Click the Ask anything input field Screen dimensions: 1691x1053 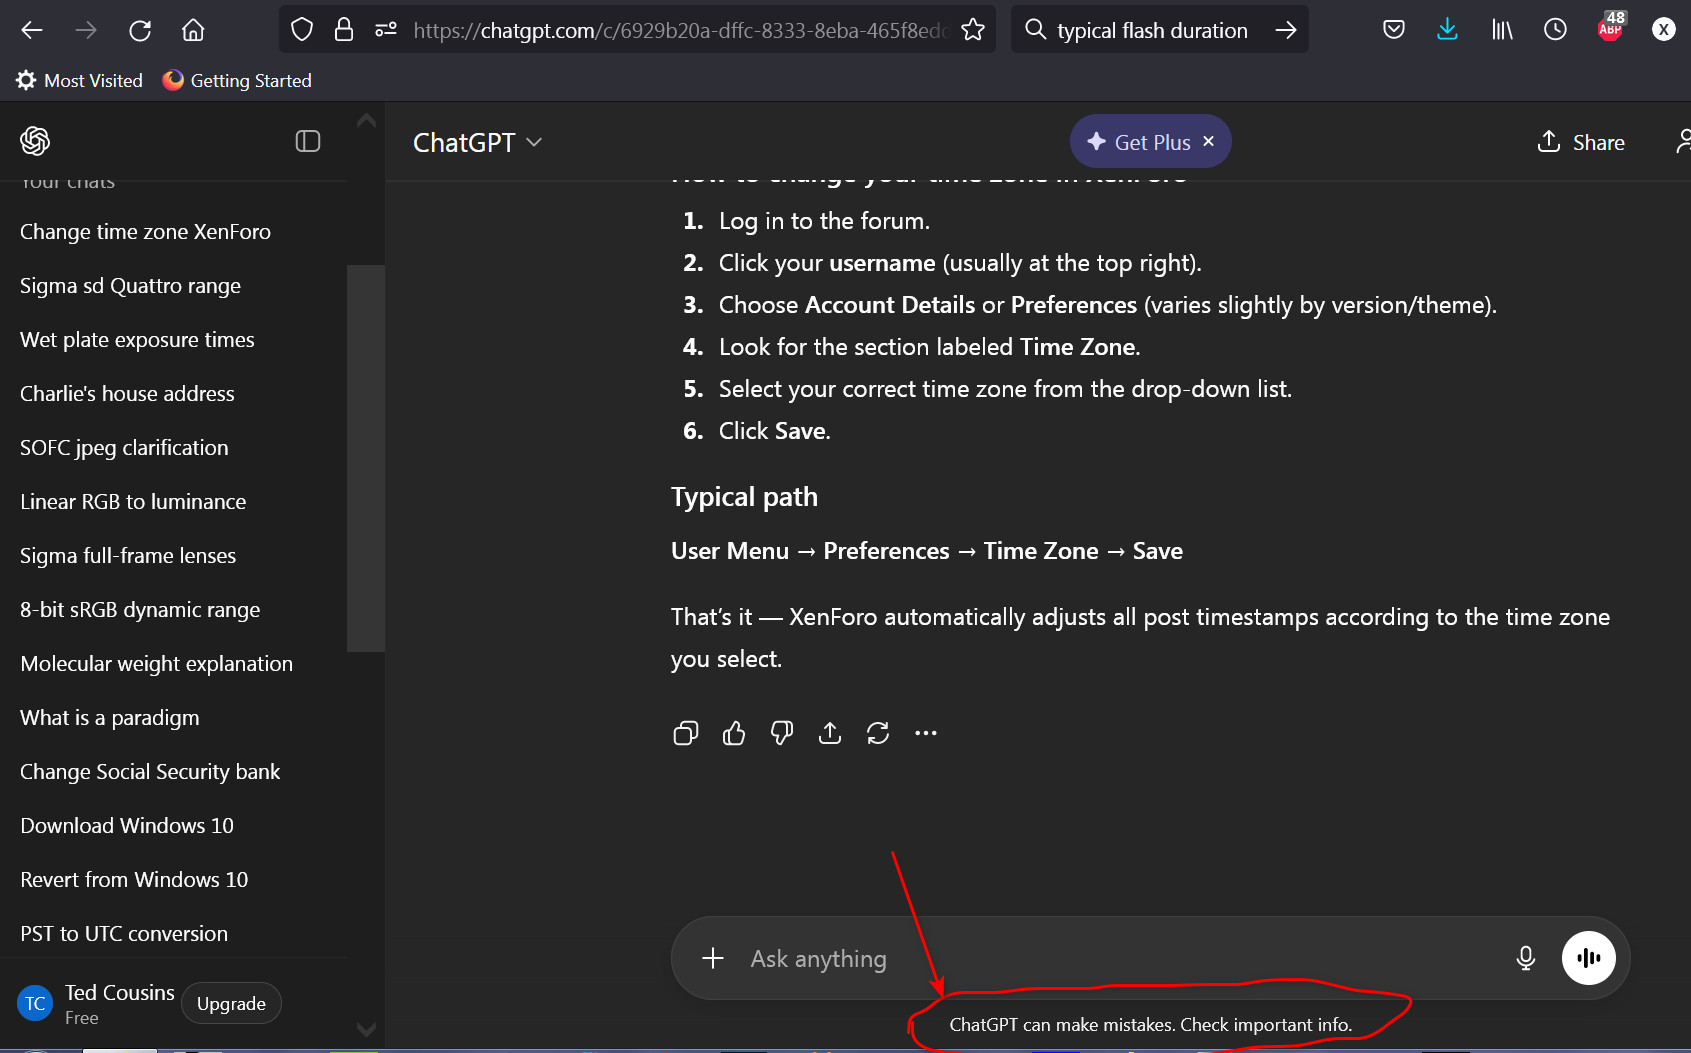click(x=1100, y=958)
